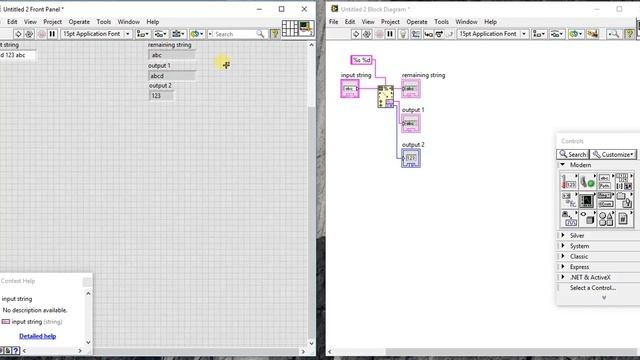Open View menu in Block Diagram
Image resolution: width=640 pixels, height=360 pixels.
tap(368, 22)
